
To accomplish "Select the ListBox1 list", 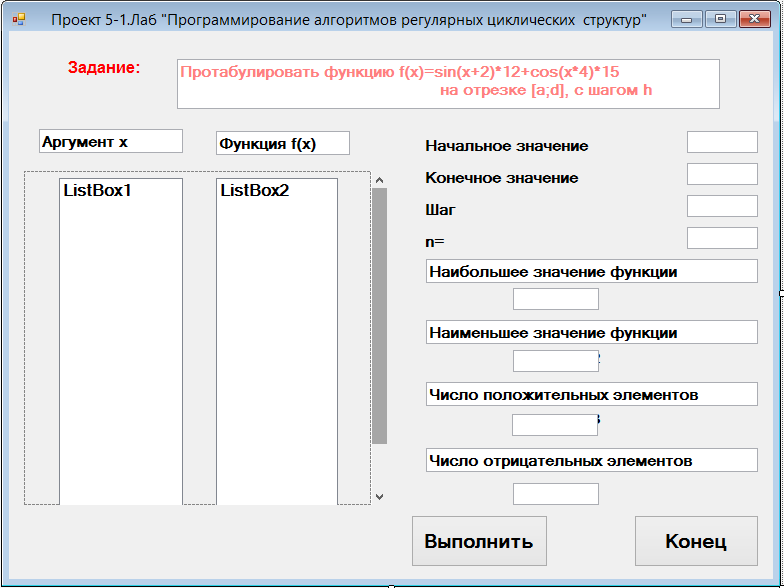I will click(121, 342).
